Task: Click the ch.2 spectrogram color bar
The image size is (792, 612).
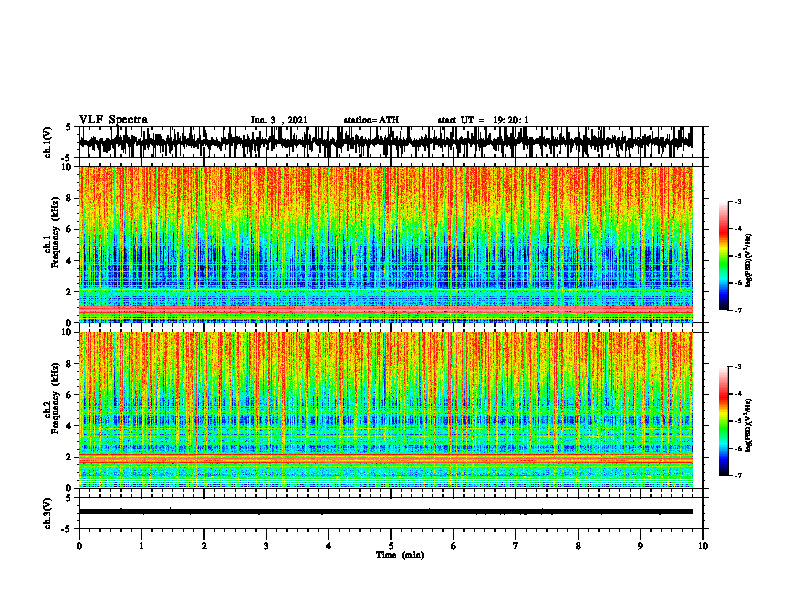Action: tap(724, 421)
